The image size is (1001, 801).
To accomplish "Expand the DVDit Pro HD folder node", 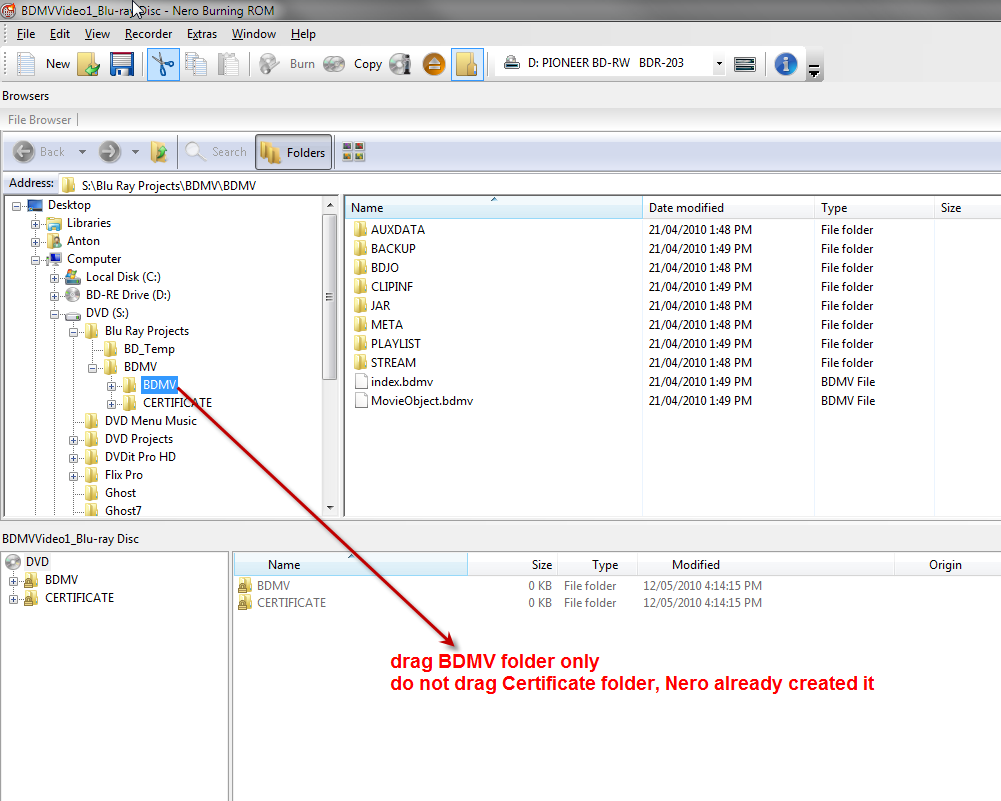I will click(x=73, y=458).
